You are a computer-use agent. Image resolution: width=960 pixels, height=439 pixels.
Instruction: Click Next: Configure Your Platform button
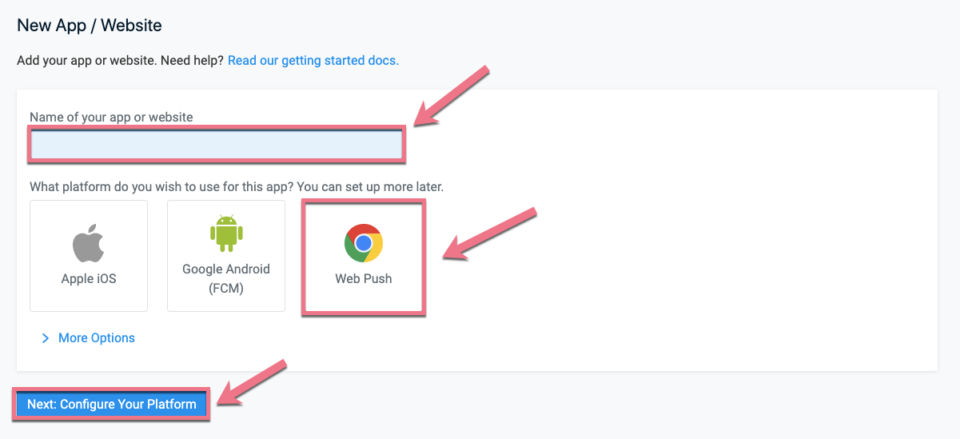(x=111, y=405)
